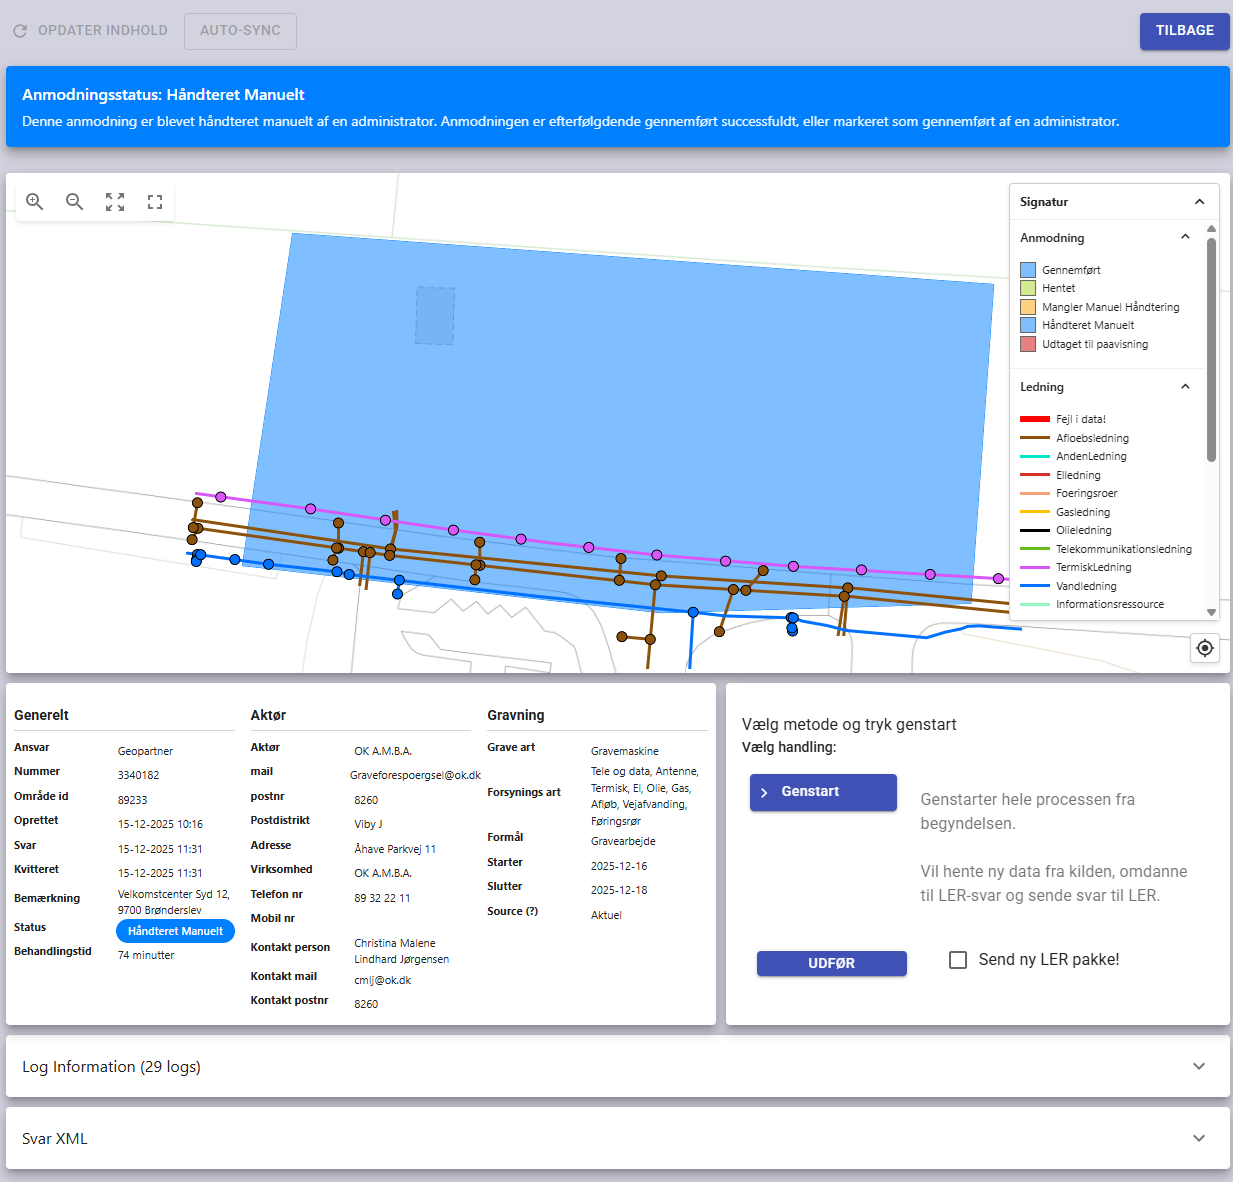1233x1182 pixels.
Task: Click the Fejl i data! legend line
Action: click(1035, 419)
